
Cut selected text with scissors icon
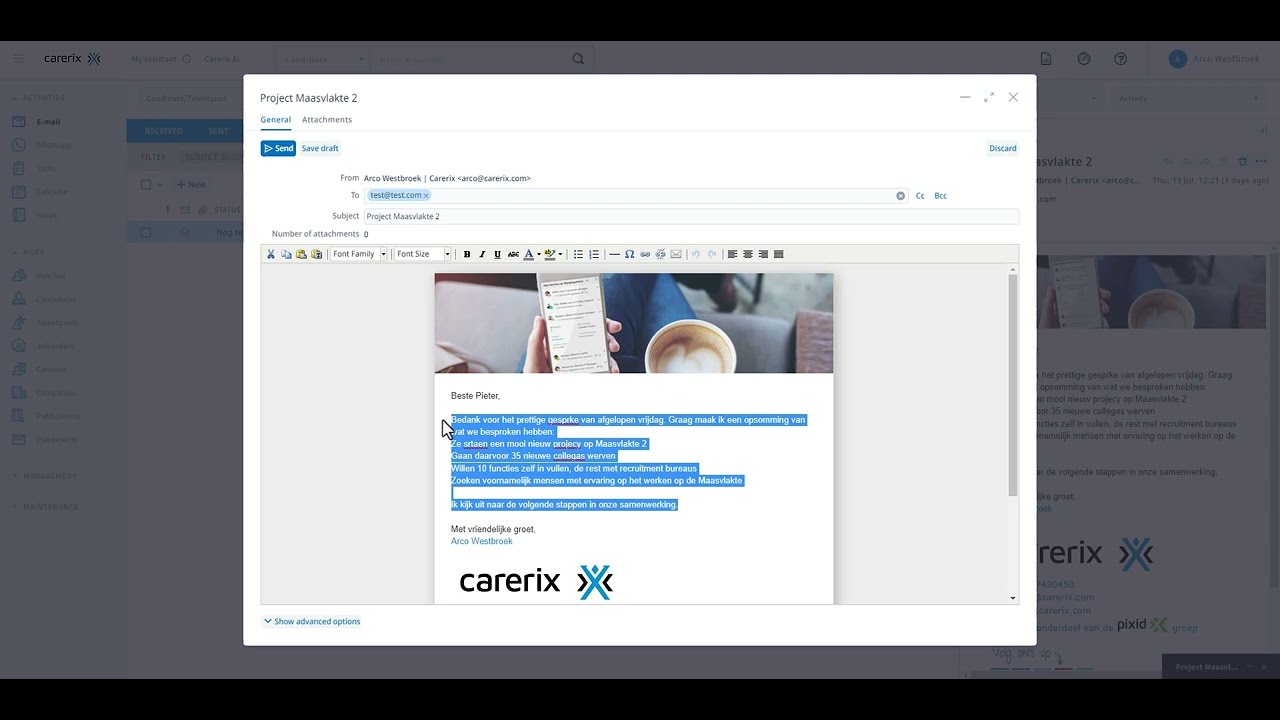[x=271, y=254]
